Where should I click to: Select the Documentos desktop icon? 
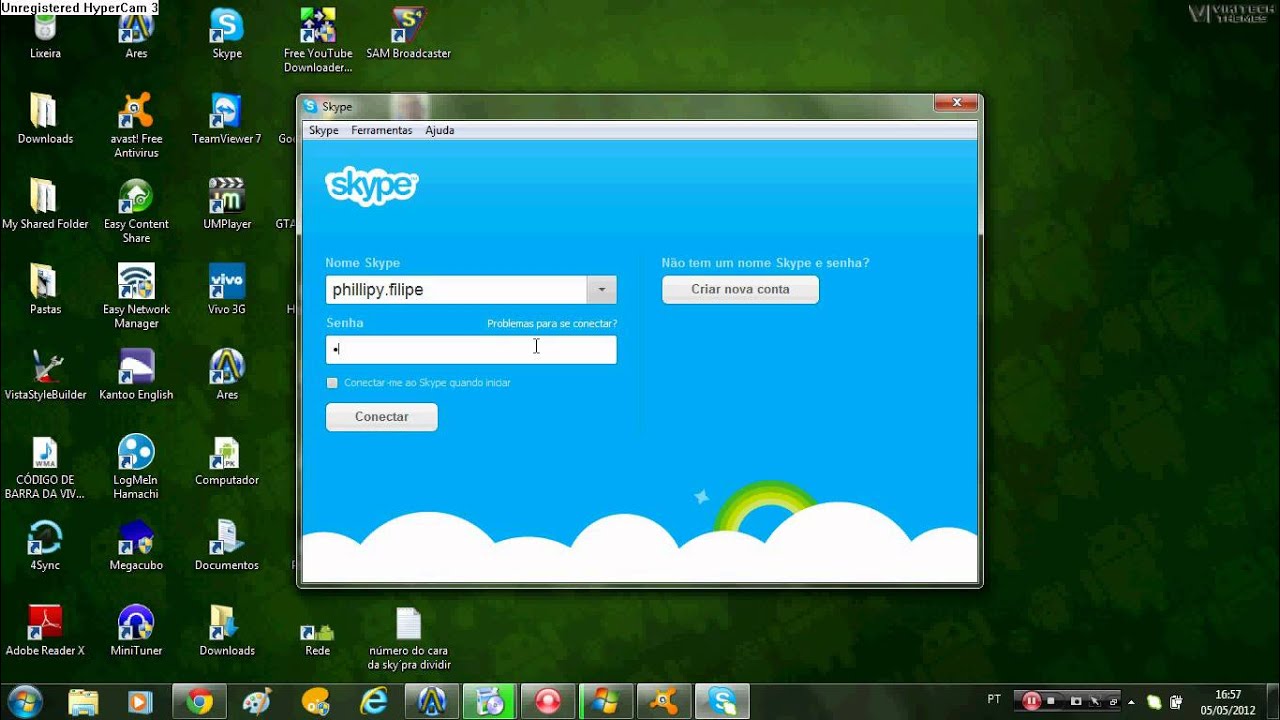[x=227, y=546]
